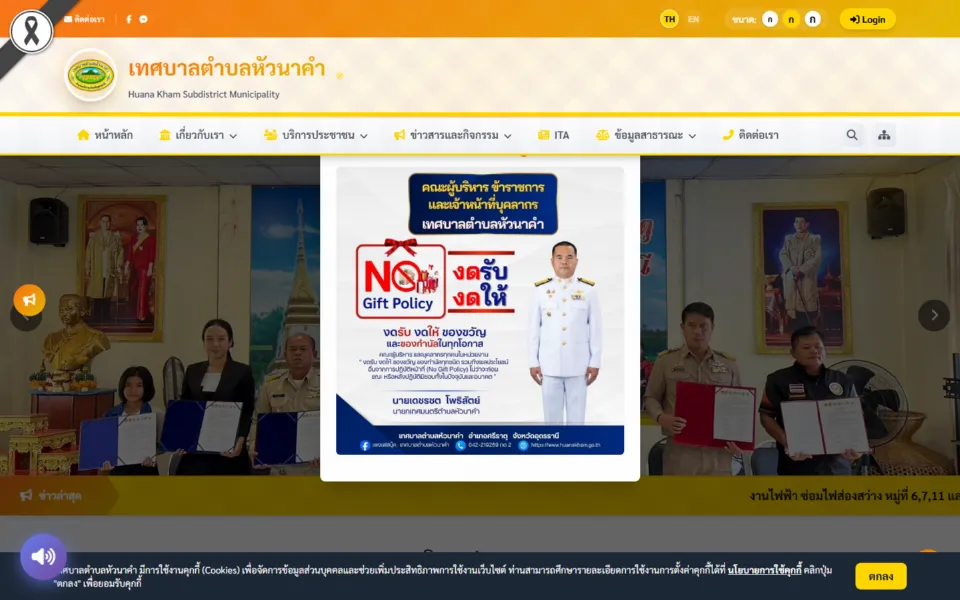Expand the ข่าวสารและกิจกรรม dropdown menu

(x=452, y=135)
